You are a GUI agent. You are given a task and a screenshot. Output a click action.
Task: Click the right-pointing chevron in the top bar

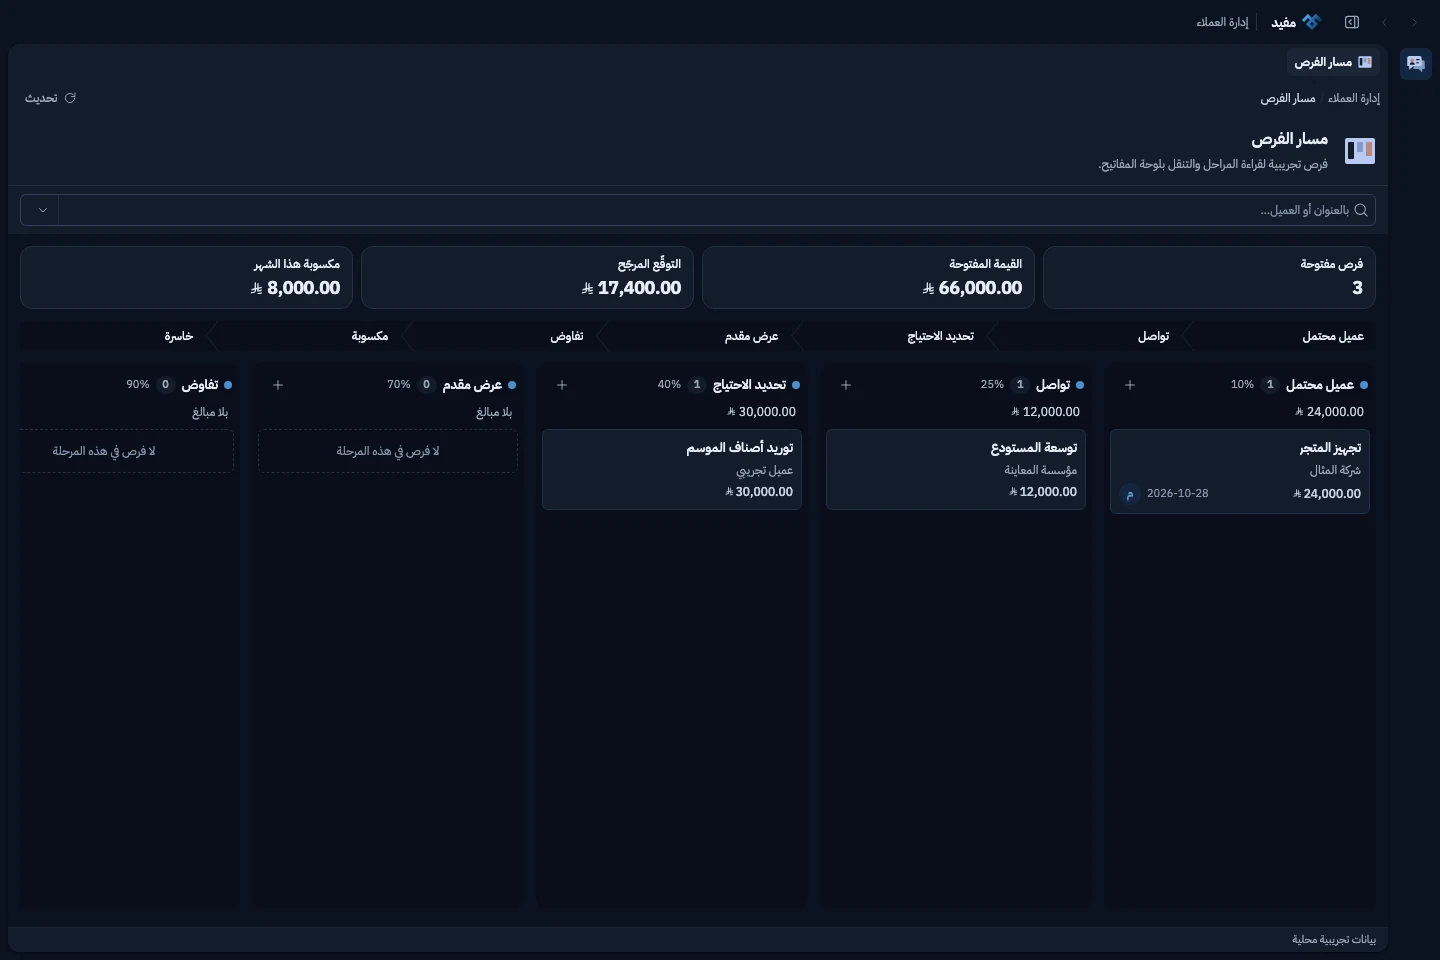(x=1414, y=22)
